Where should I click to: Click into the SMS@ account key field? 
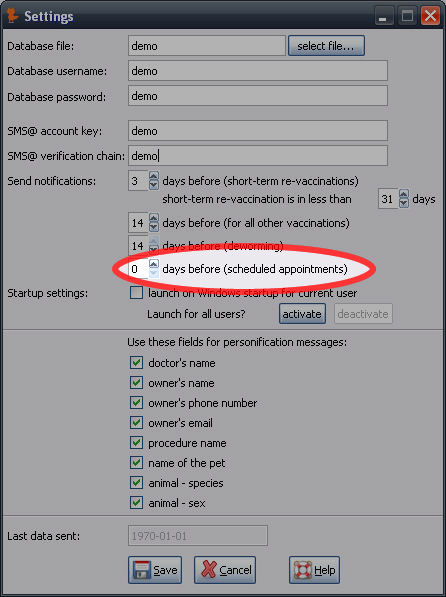tap(258, 131)
